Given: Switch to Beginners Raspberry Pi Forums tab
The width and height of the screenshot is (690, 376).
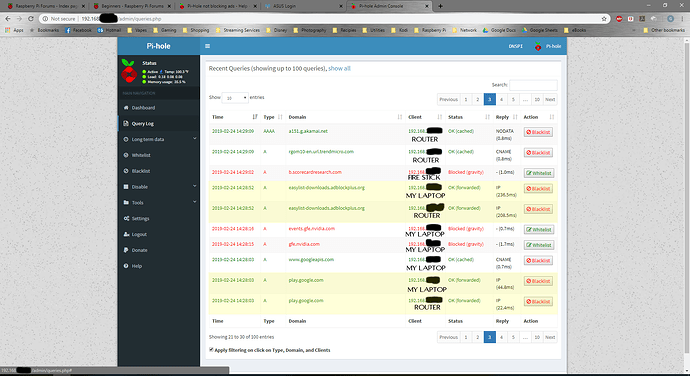Looking at the screenshot, I should coord(132,6).
